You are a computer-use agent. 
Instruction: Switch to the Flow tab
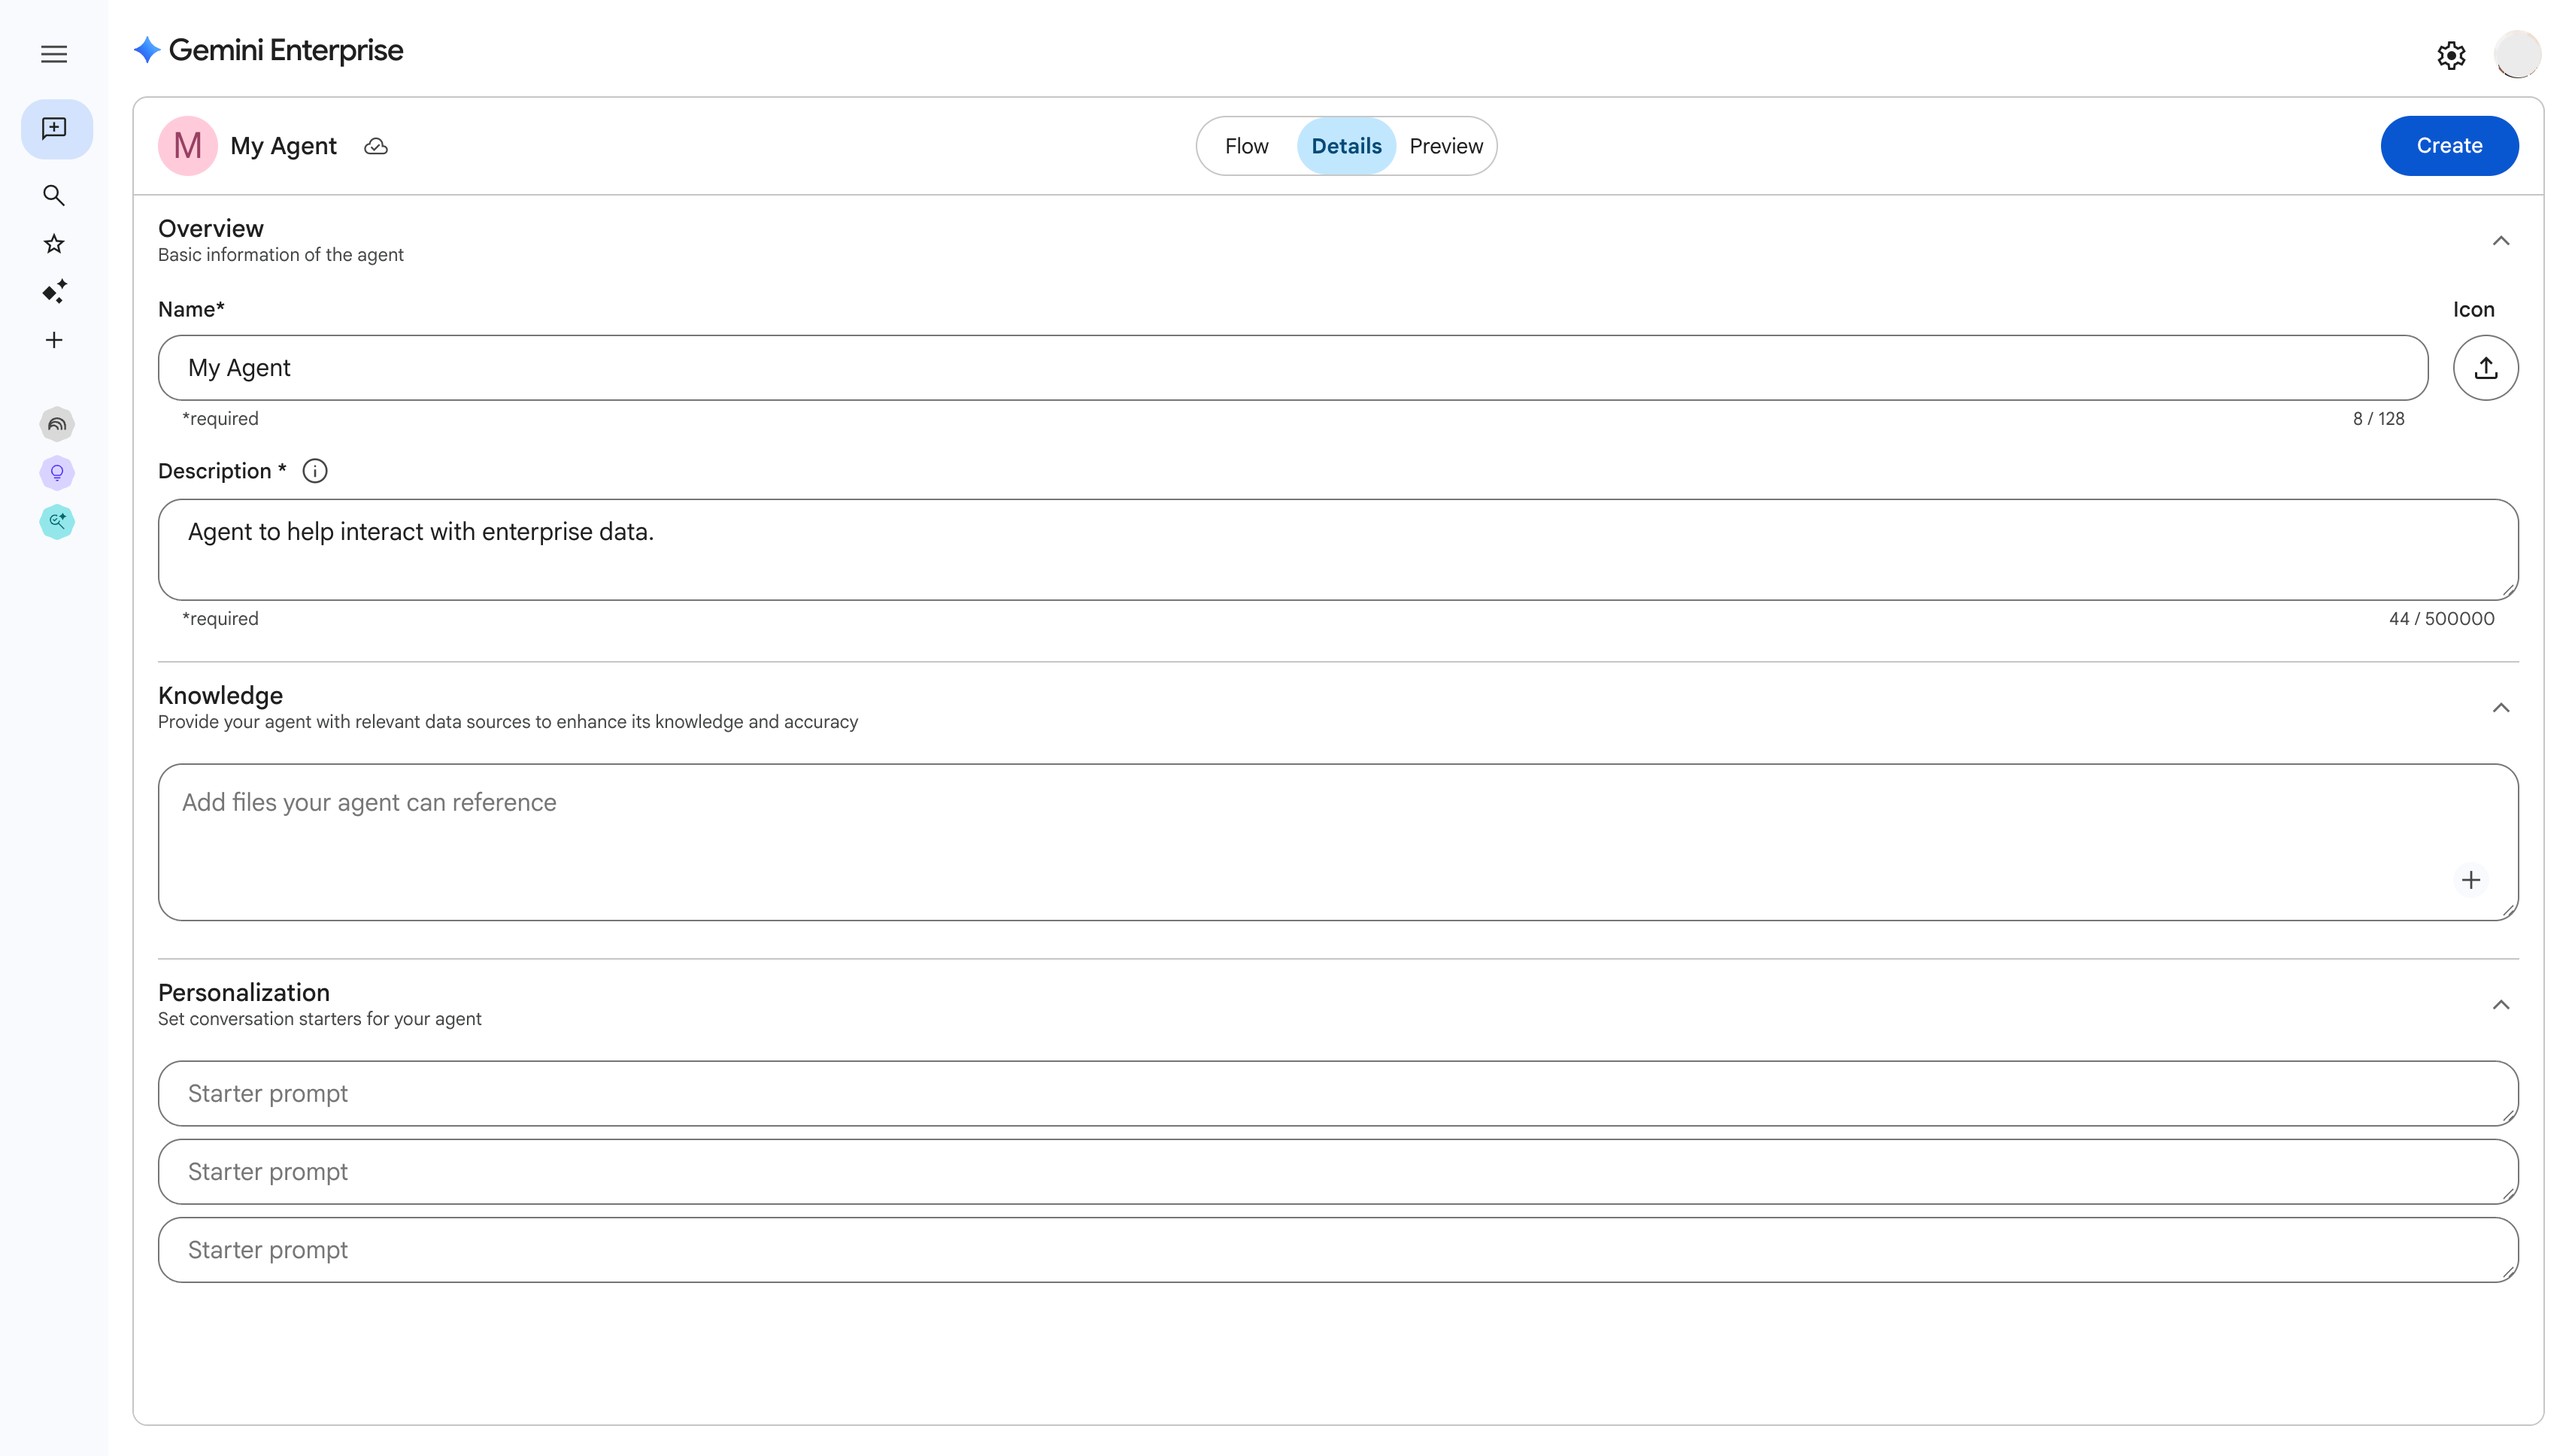click(x=1246, y=145)
